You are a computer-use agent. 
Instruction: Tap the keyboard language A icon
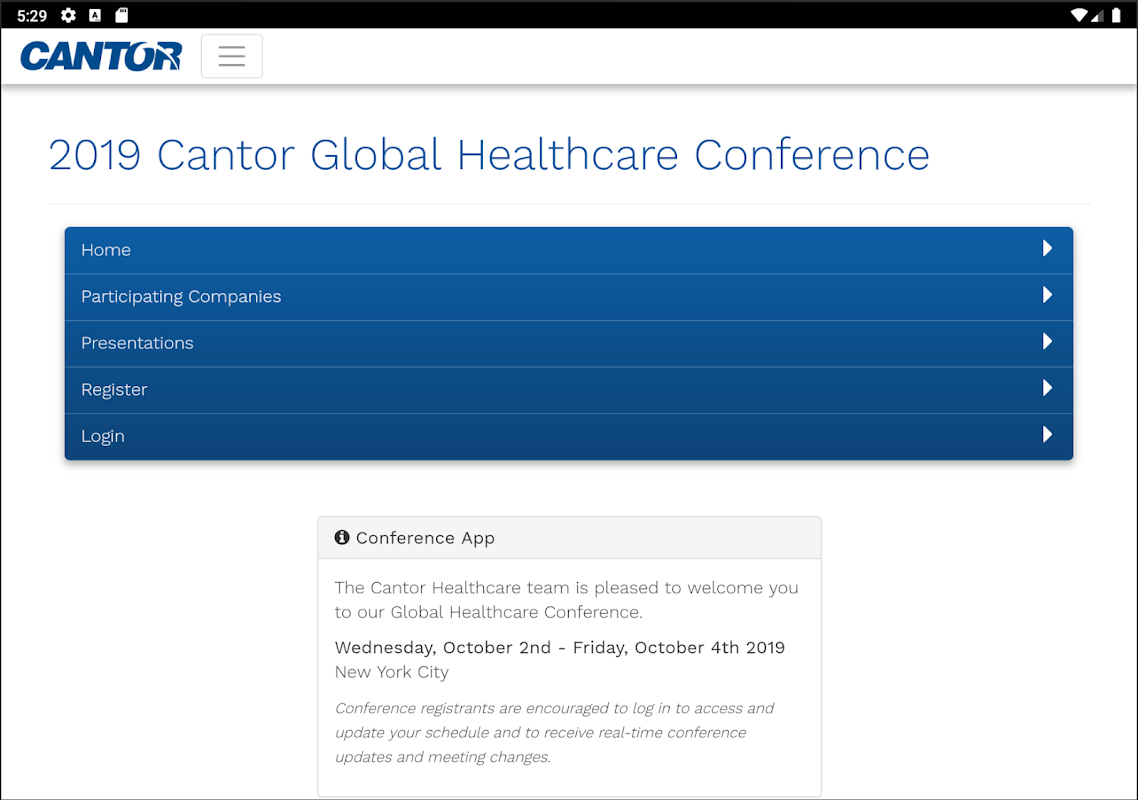[95, 15]
